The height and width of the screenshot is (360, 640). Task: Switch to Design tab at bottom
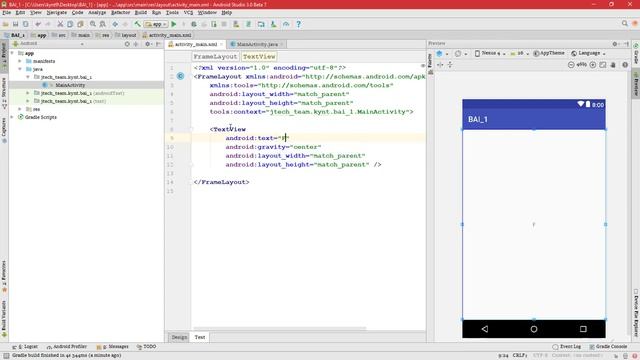click(179, 337)
